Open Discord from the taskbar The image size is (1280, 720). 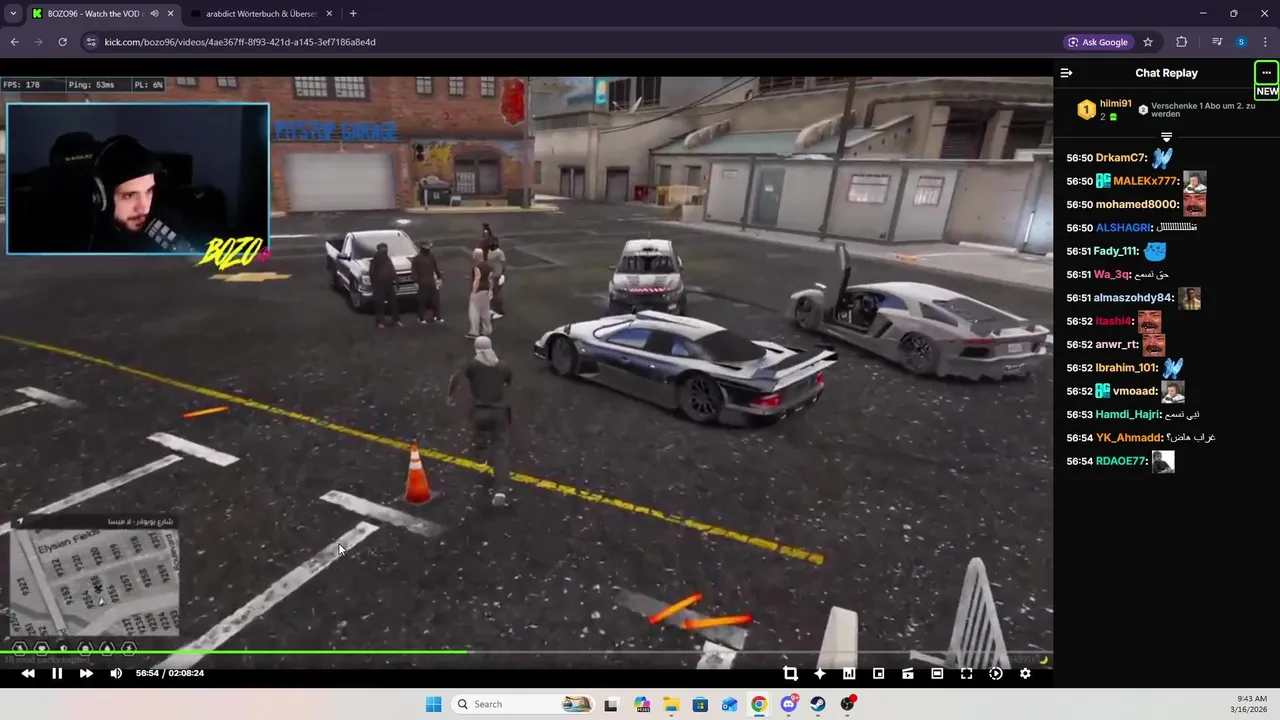789,704
